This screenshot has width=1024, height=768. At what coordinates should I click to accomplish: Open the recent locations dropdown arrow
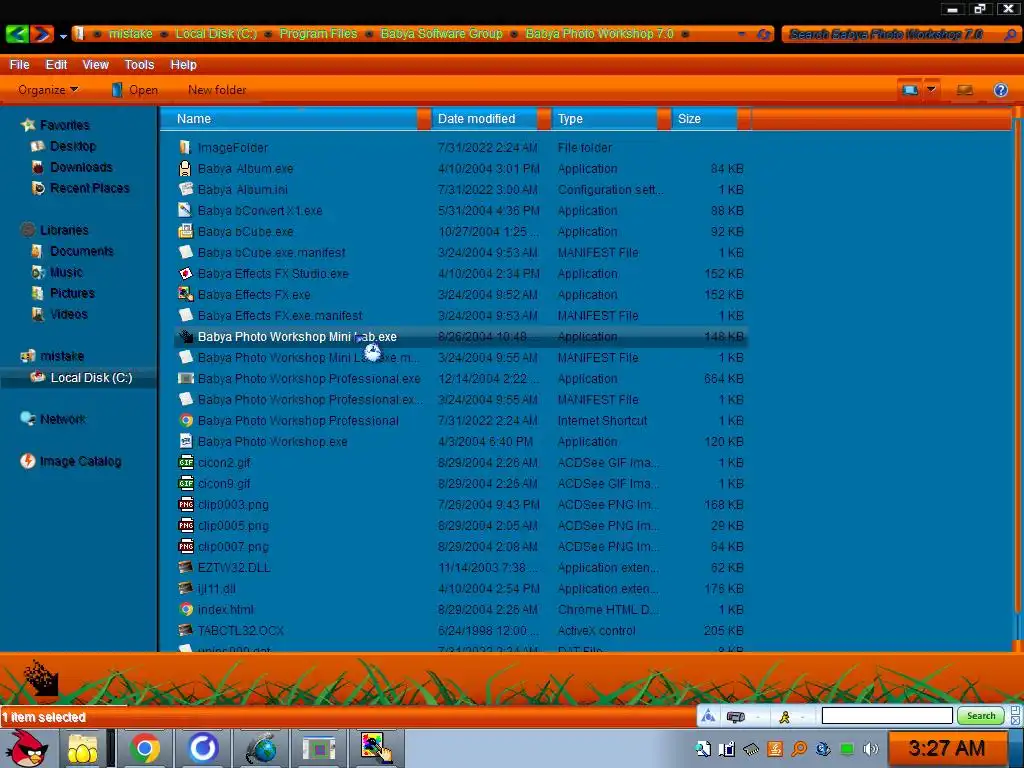tap(63, 36)
